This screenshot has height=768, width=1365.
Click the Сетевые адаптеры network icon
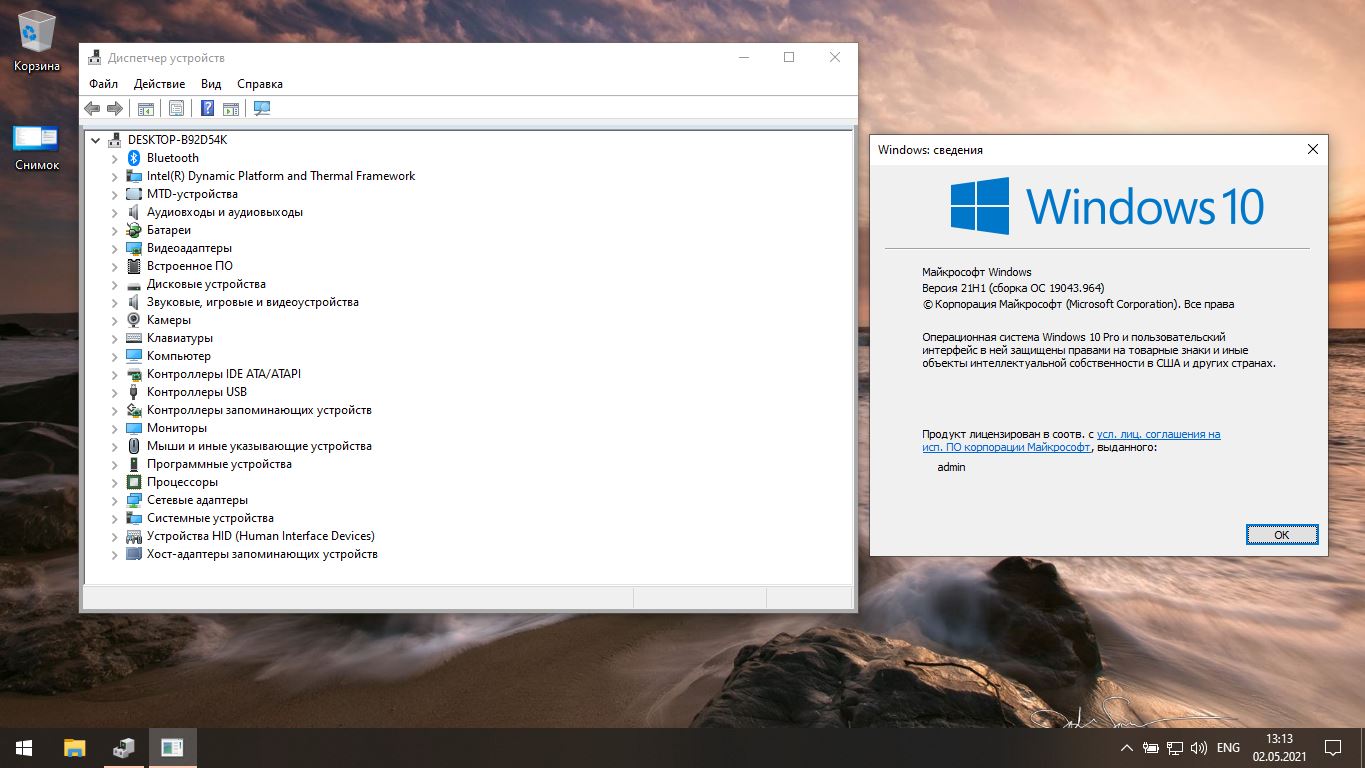point(134,500)
